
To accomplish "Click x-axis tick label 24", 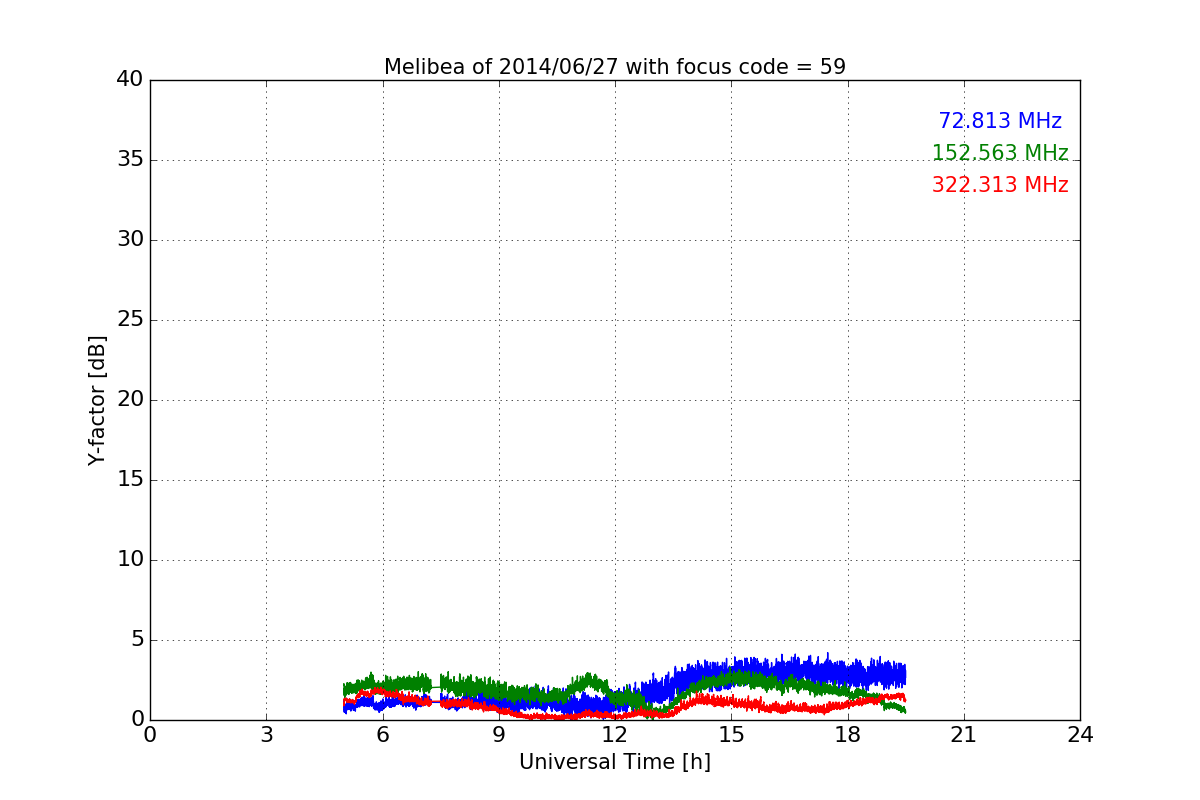I will click(x=1080, y=735).
